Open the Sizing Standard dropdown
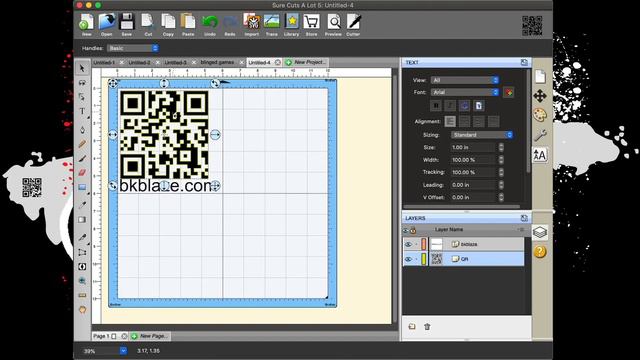This screenshot has width=640, height=360. (482, 135)
